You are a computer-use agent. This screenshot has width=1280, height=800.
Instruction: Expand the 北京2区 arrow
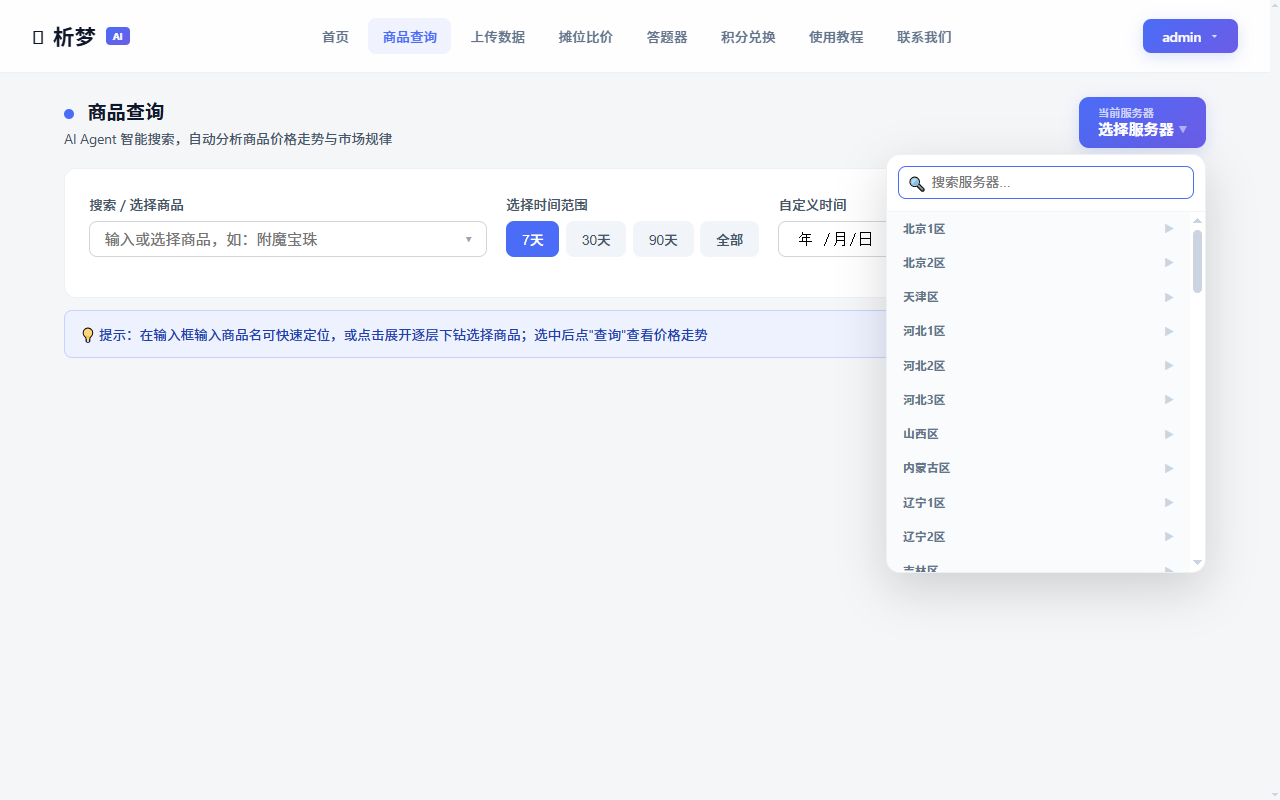(1169, 263)
